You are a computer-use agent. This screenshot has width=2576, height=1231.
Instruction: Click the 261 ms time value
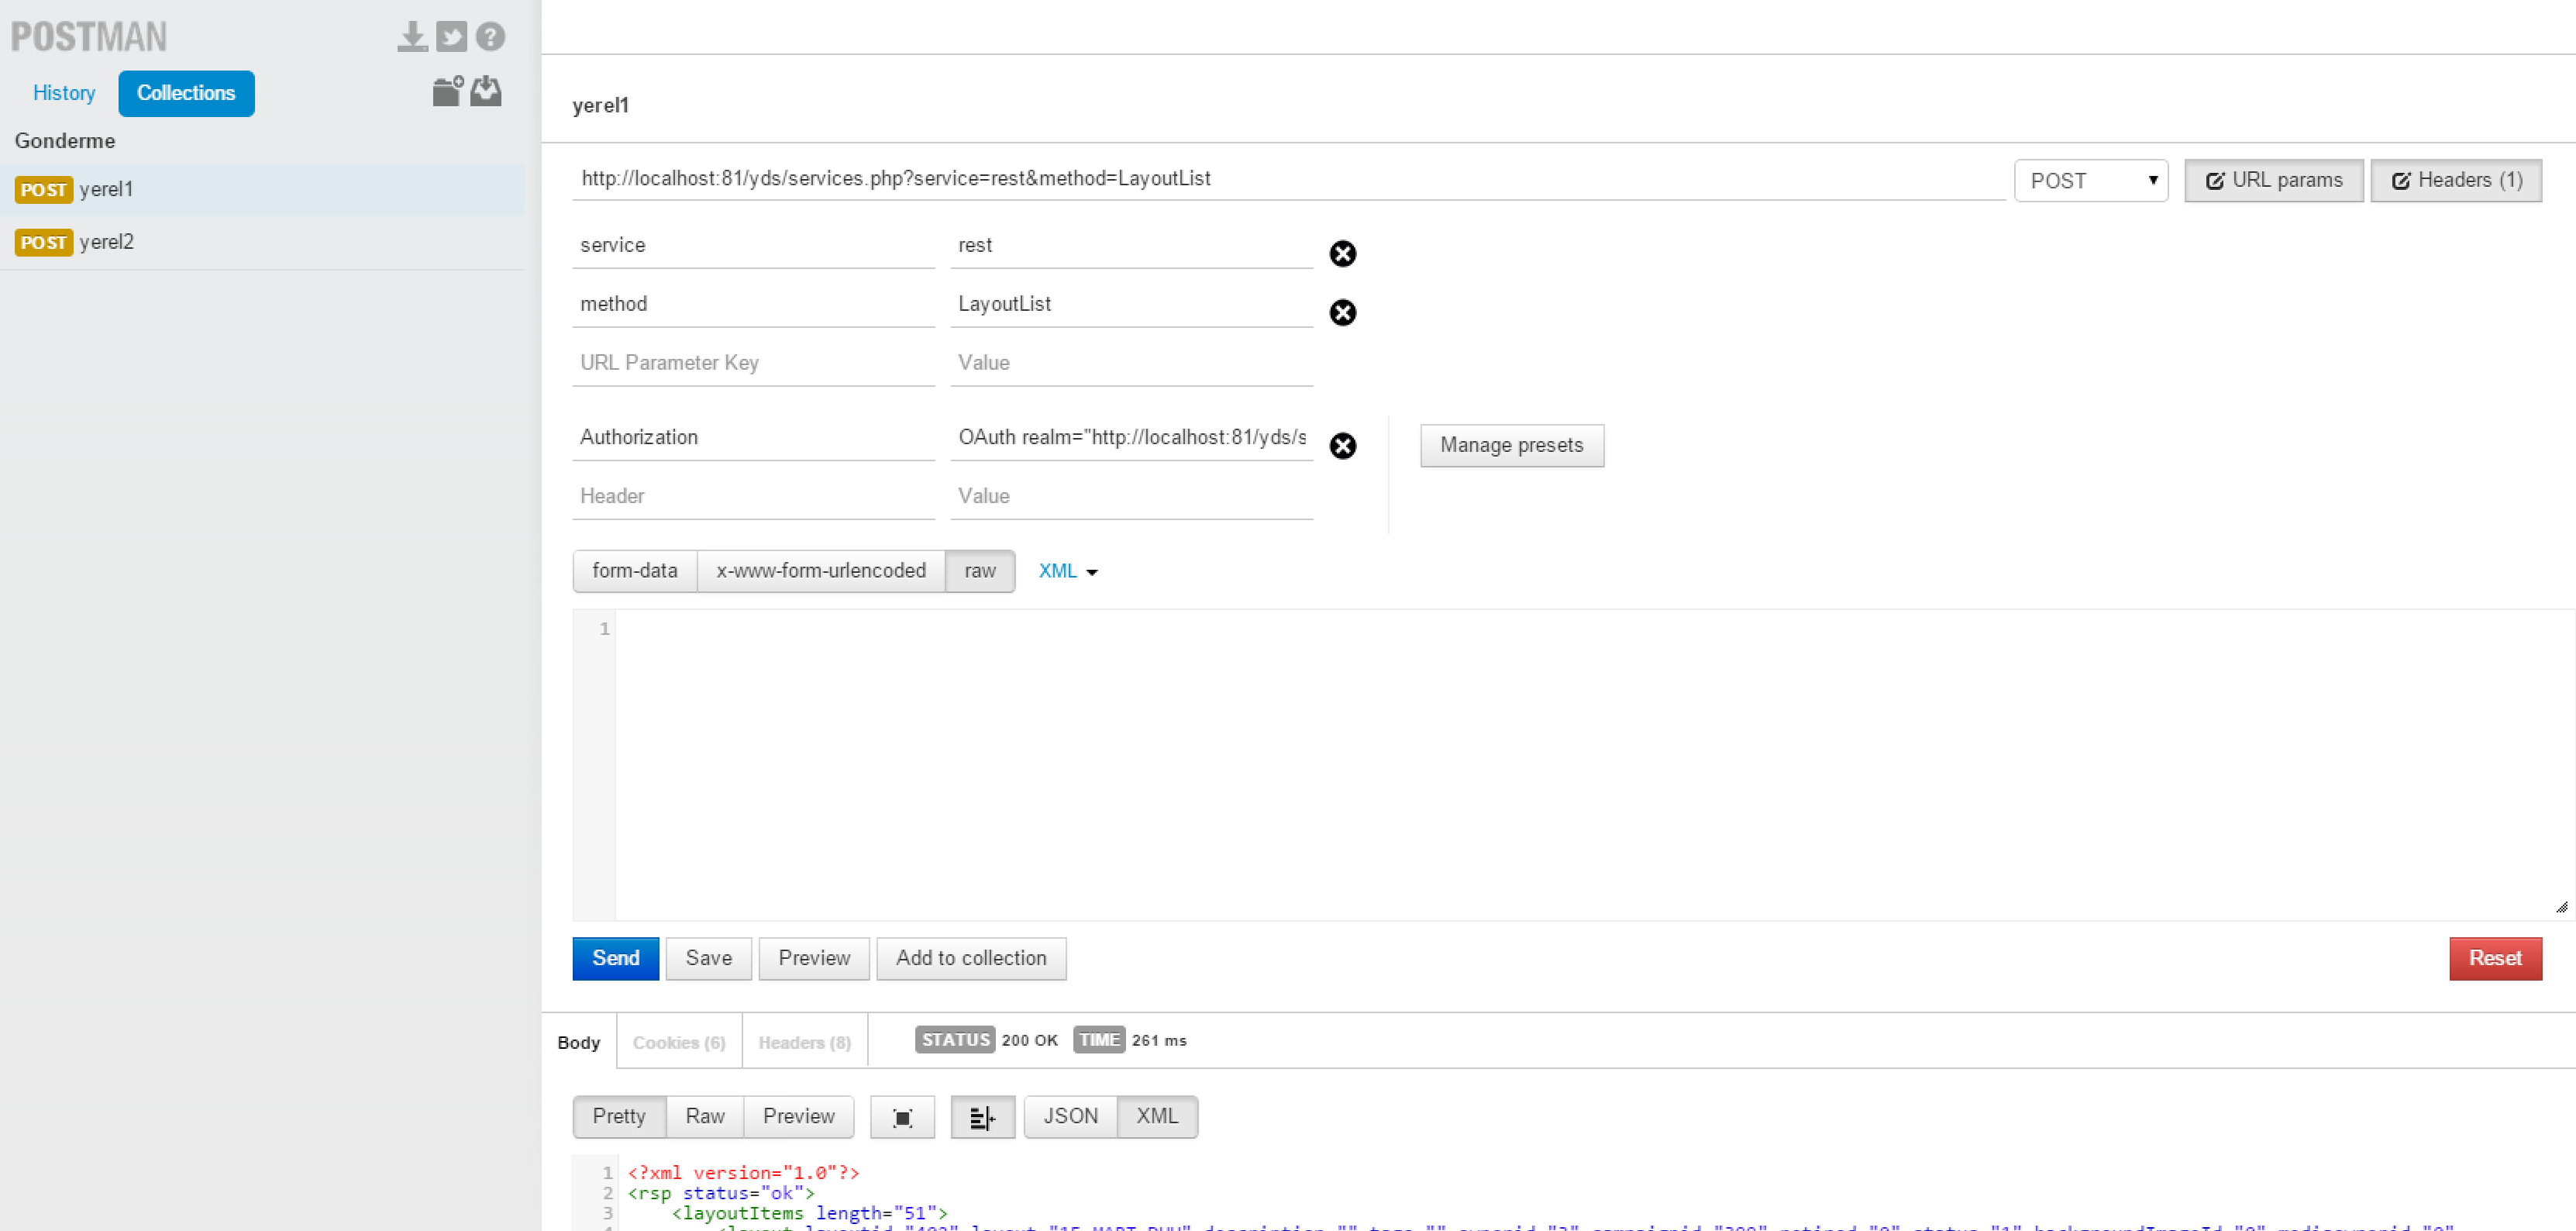1159,1041
